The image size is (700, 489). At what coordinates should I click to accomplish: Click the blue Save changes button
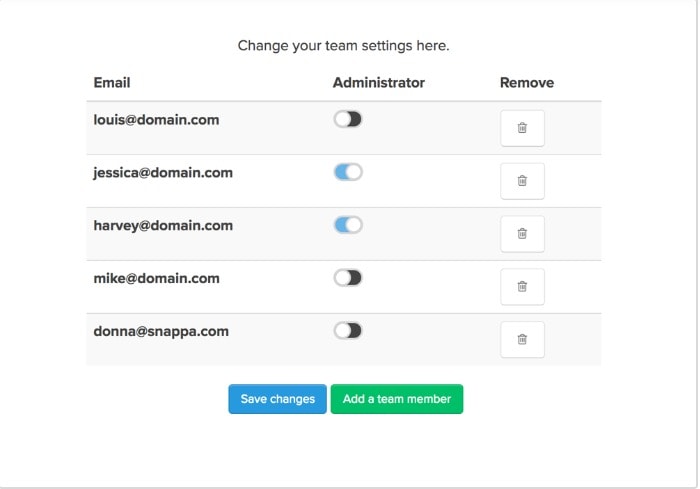coord(278,399)
